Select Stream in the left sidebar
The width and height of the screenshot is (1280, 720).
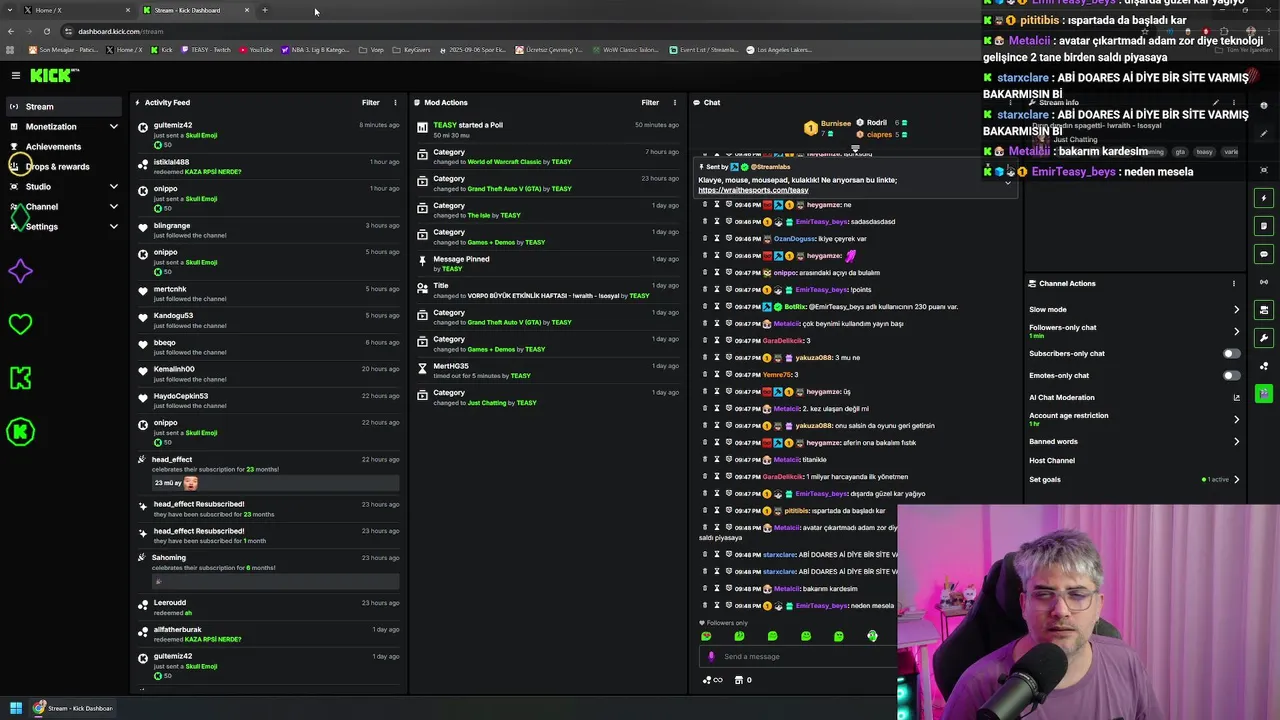pyautogui.click(x=64, y=107)
